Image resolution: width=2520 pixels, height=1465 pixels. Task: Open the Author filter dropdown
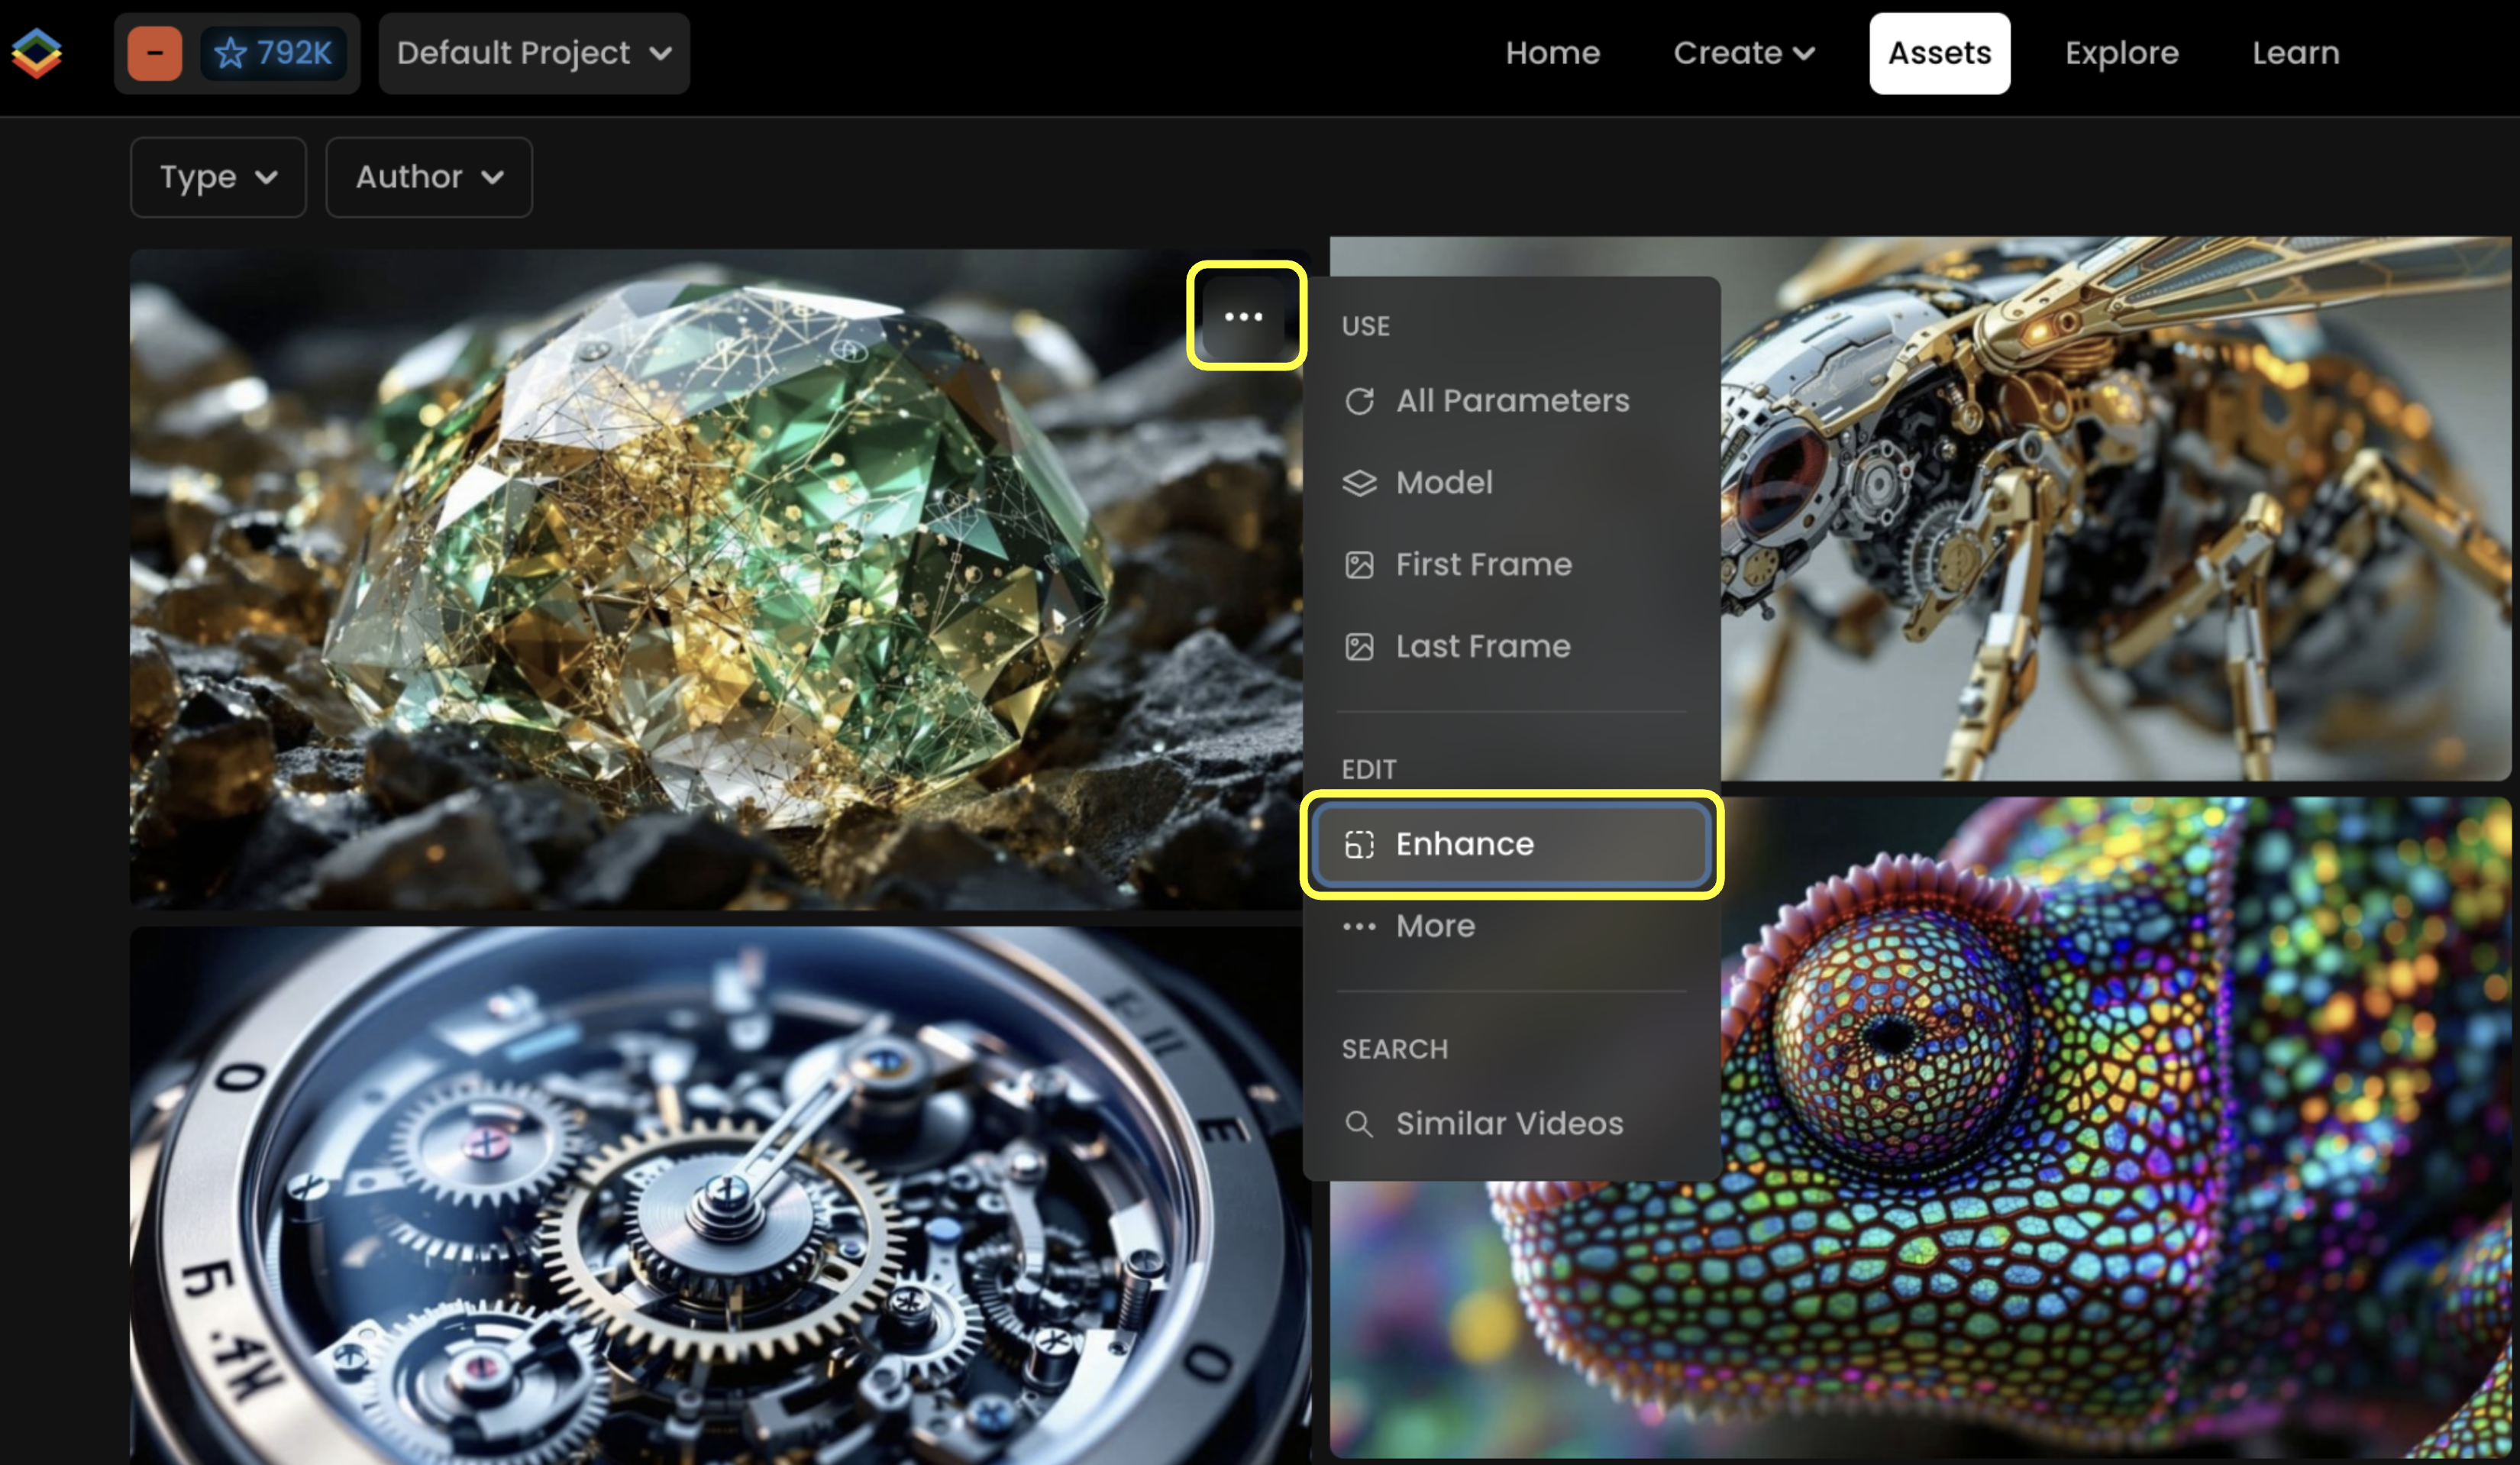point(429,177)
